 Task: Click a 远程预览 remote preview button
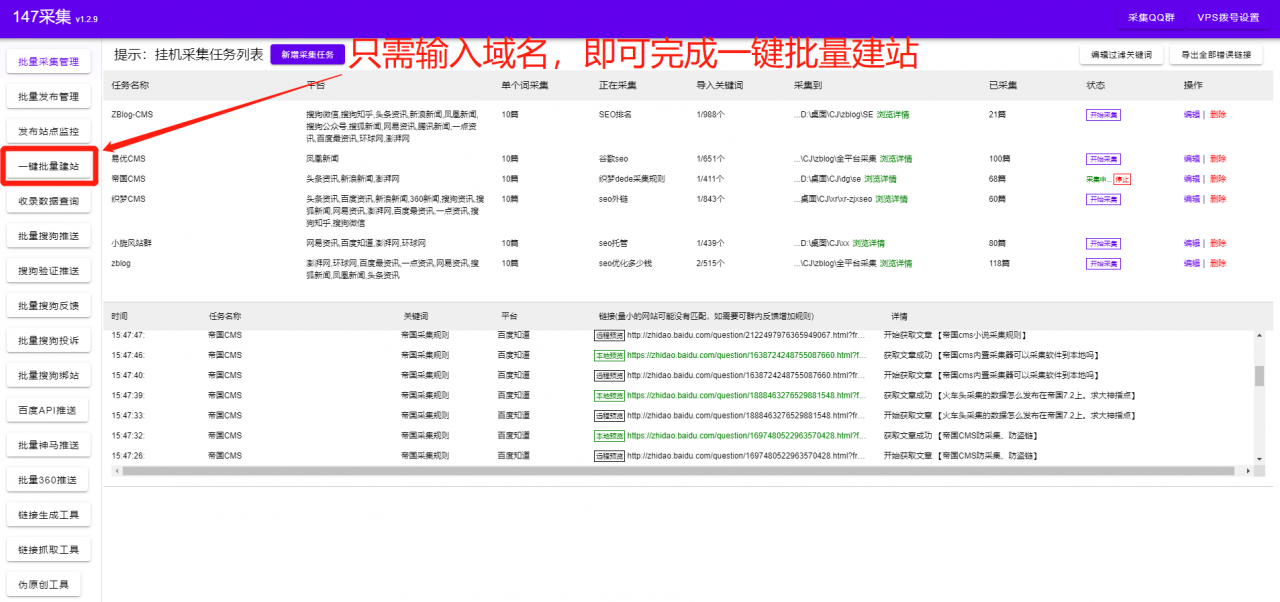[610, 334]
